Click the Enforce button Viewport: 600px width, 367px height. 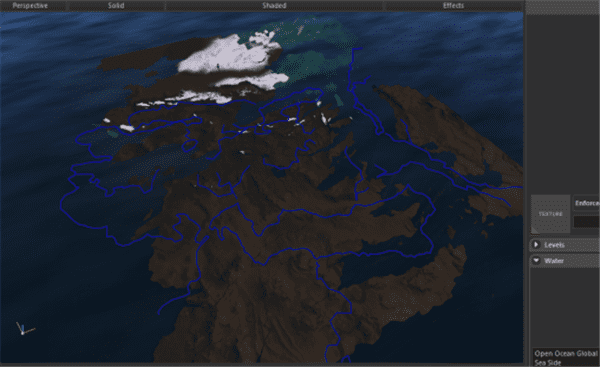[x=587, y=203]
